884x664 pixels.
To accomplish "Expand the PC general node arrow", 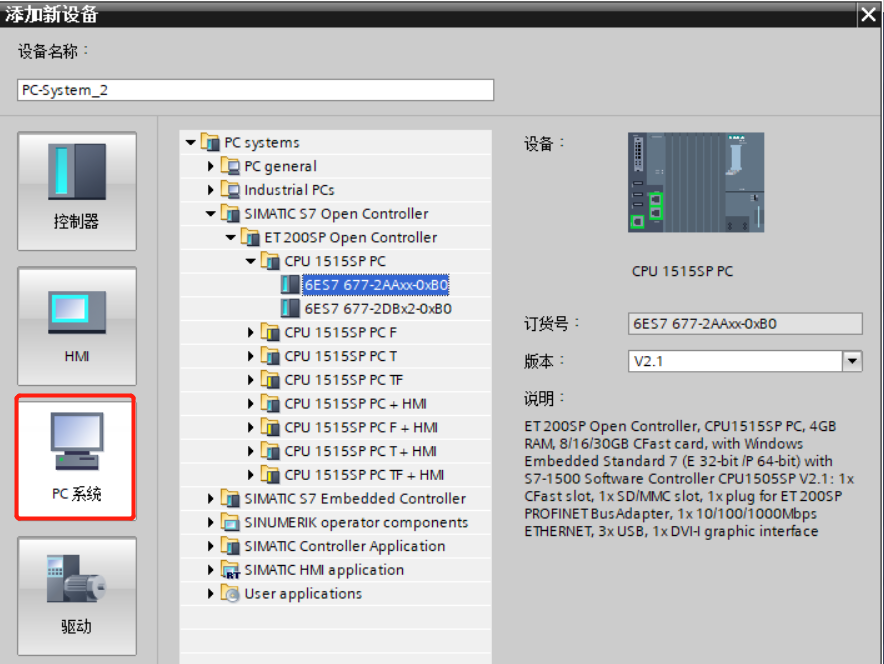I will (210, 166).
